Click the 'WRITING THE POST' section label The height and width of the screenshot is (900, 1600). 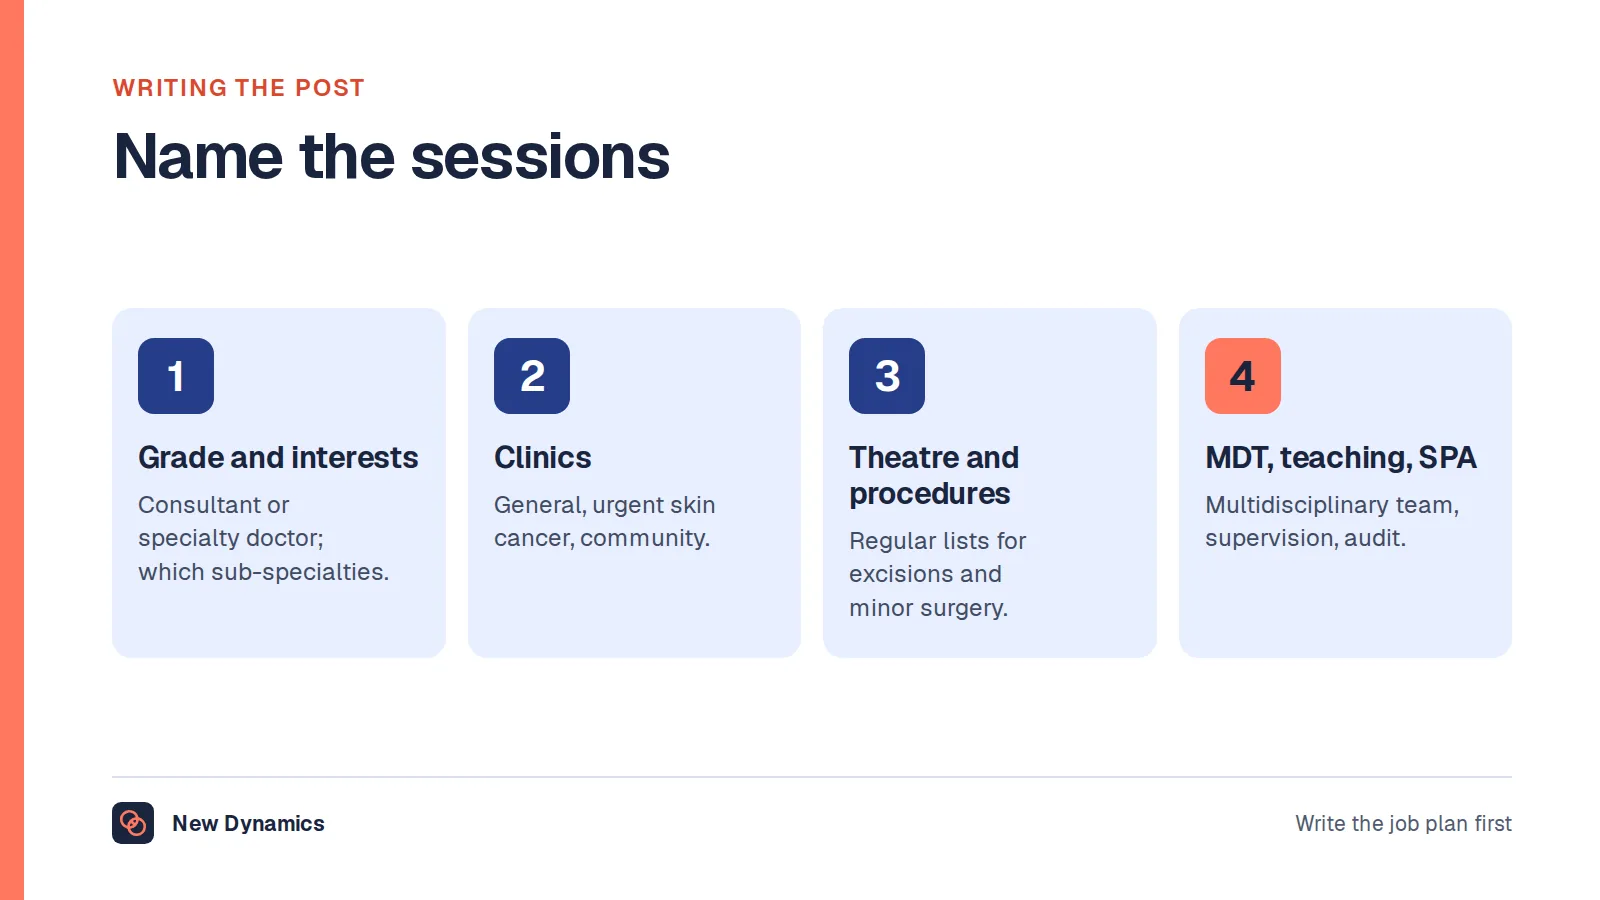pos(239,88)
